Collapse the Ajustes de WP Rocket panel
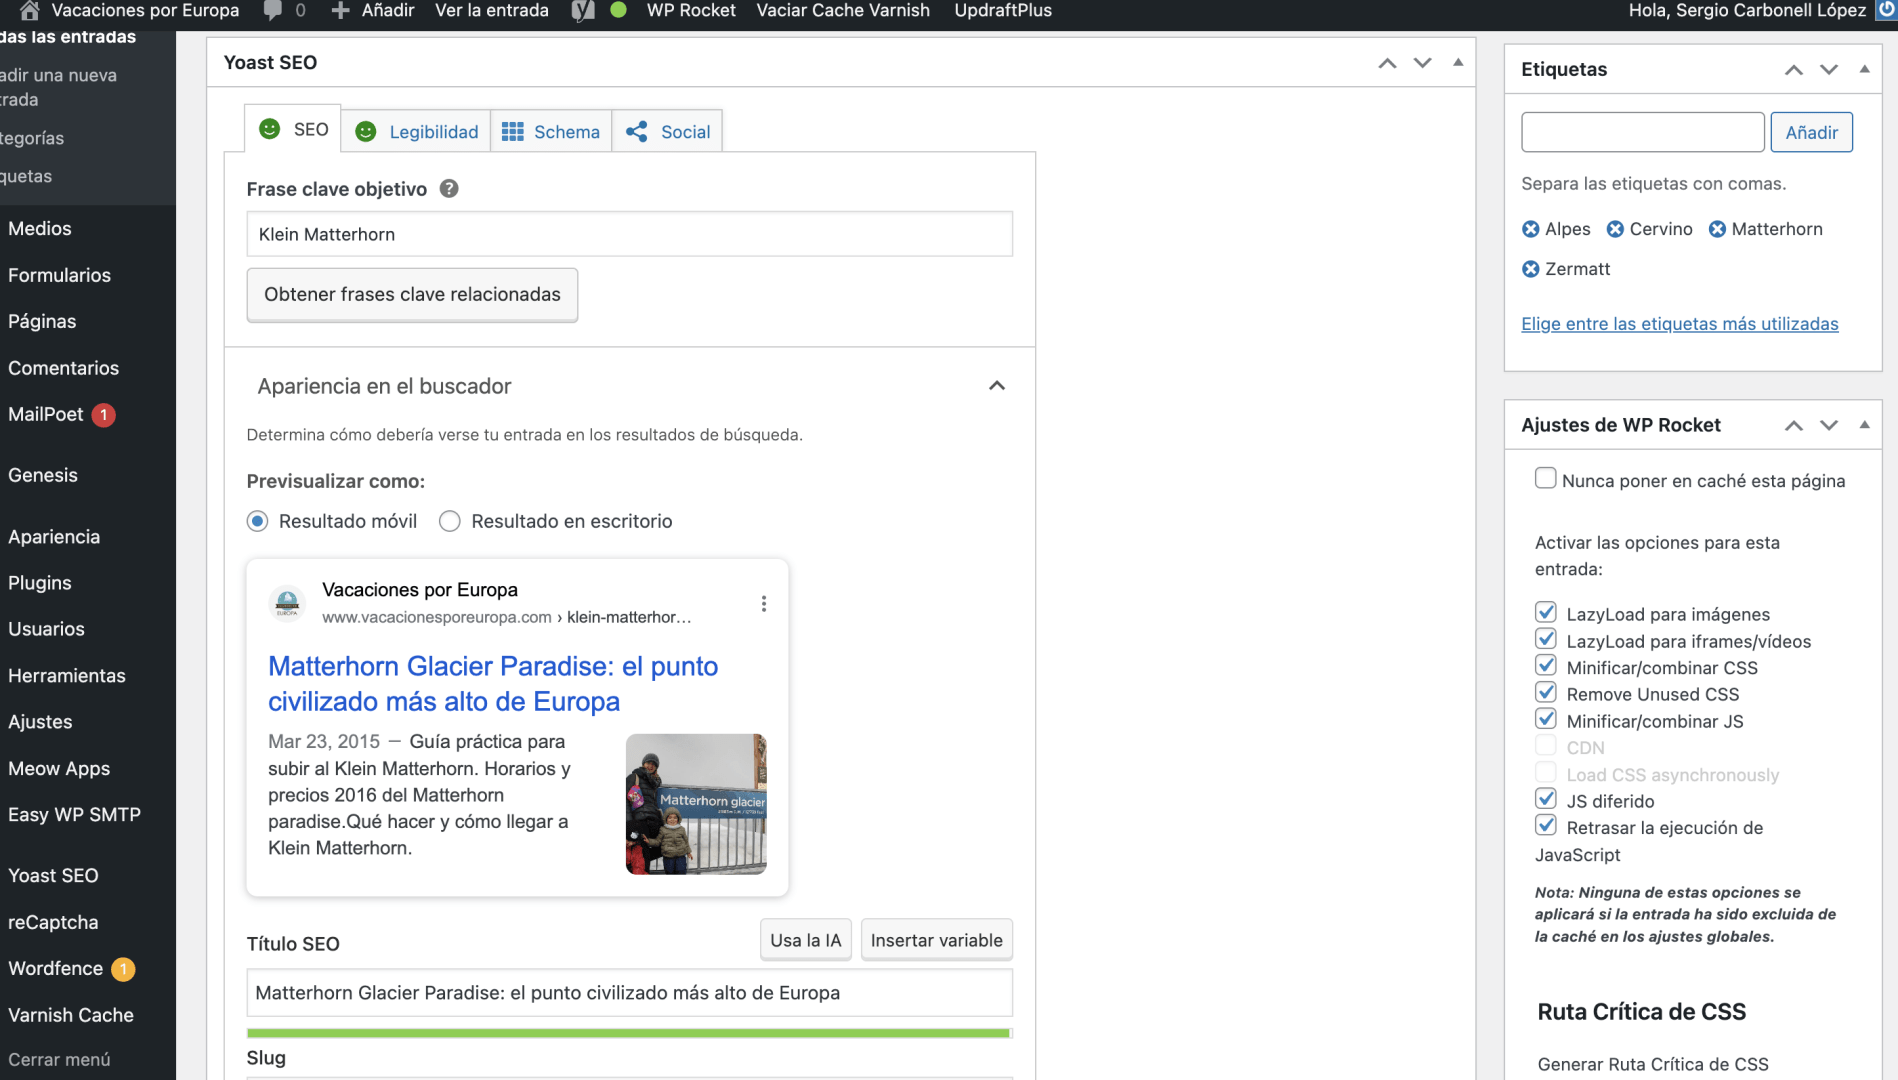1898x1080 pixels. coord(1864,425)
